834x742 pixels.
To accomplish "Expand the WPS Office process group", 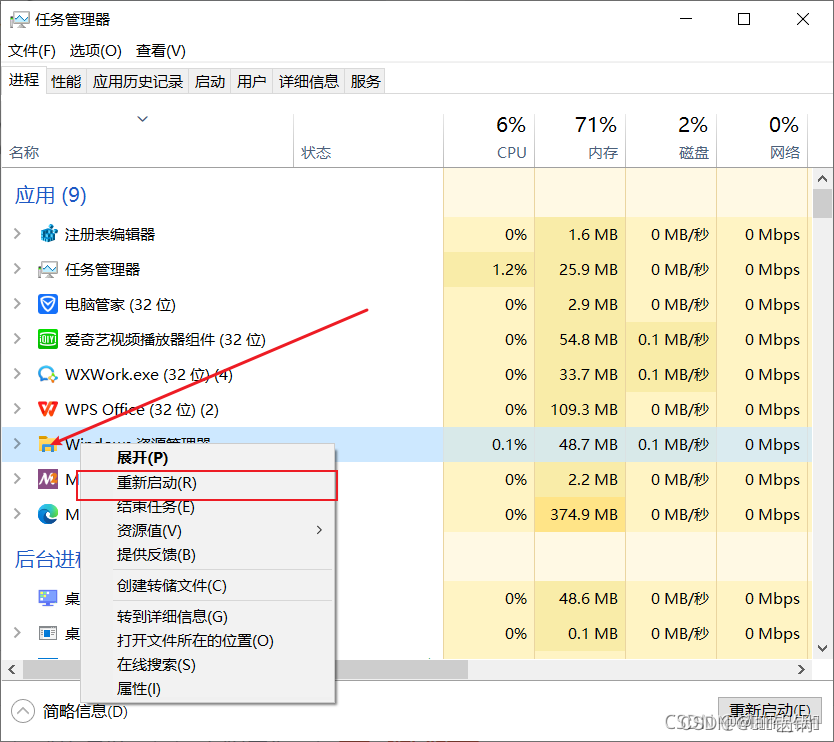I will (x=17, y=409).
